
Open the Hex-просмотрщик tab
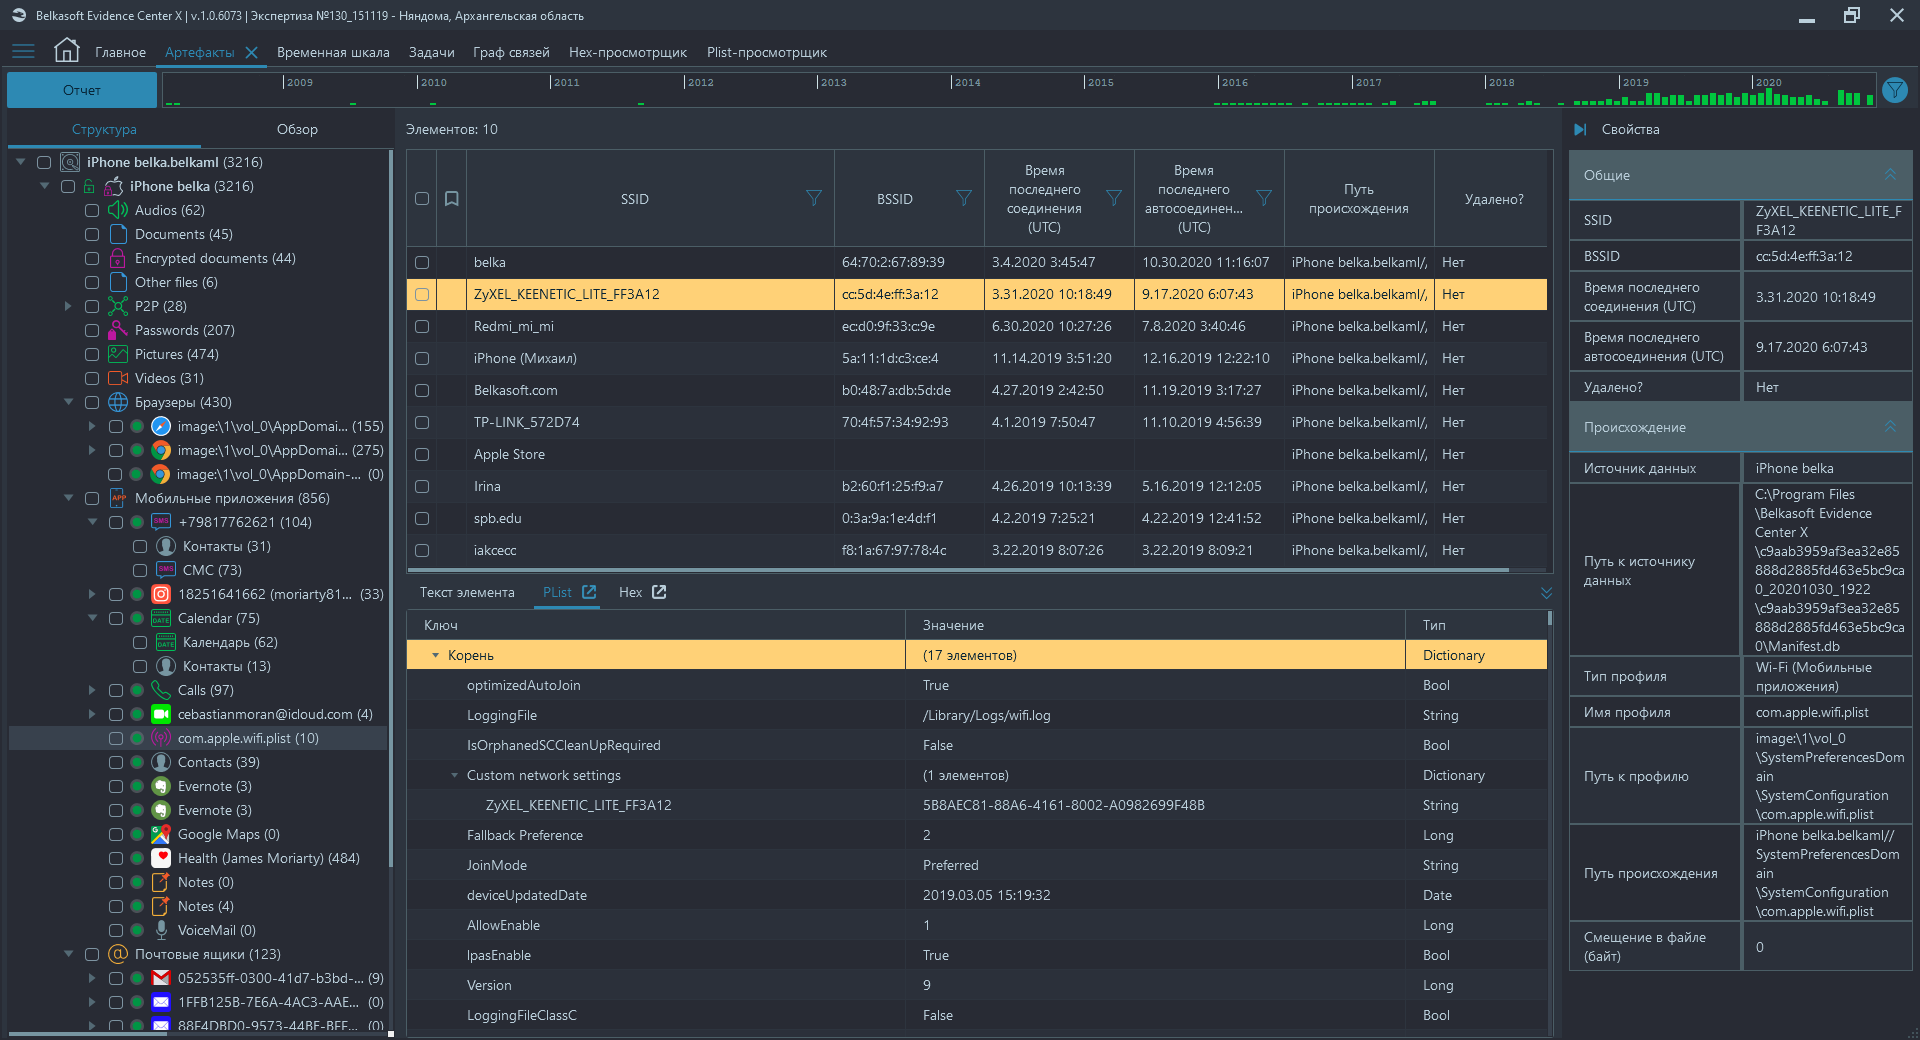pyautogui.click(x=628, y=52)
